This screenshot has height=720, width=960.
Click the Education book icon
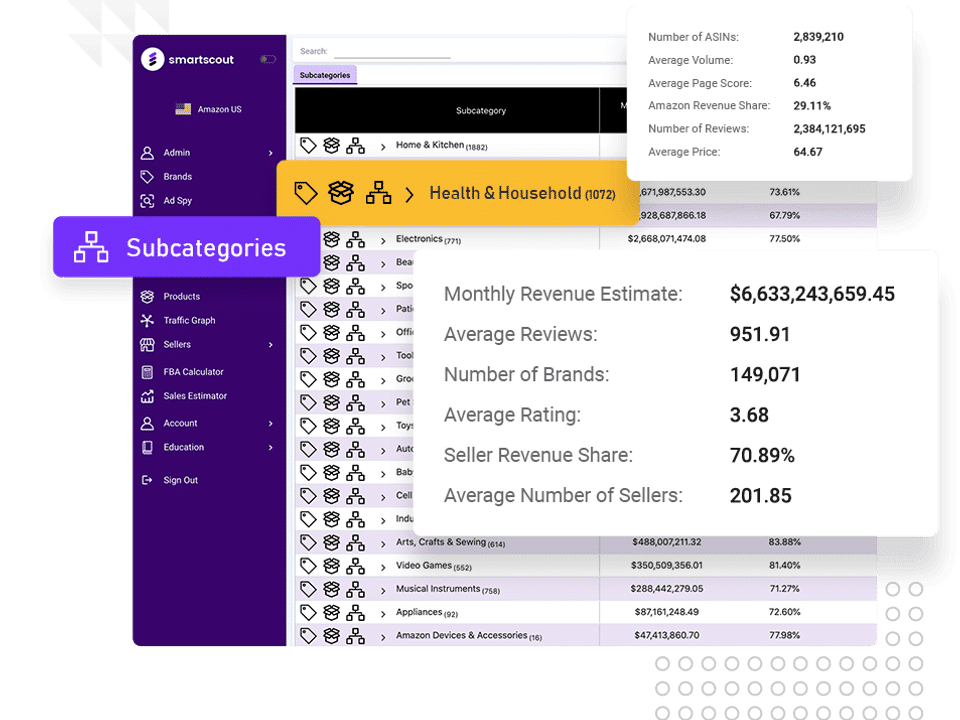tap(147, 448)
